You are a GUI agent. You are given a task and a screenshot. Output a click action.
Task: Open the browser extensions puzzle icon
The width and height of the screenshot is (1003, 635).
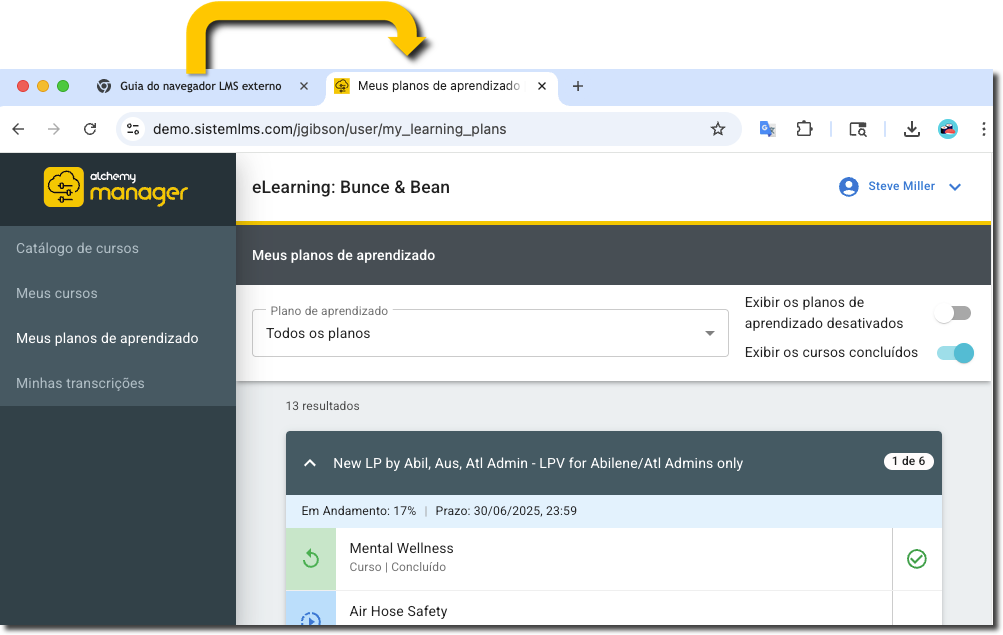804,129
